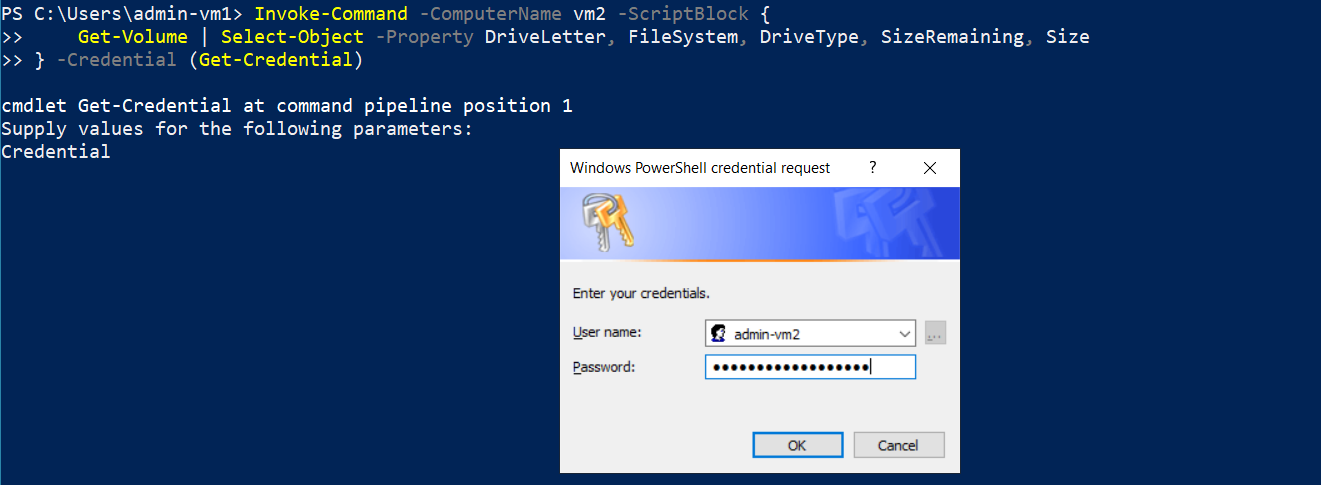Click the "Password:" label

tap(604, 367)
